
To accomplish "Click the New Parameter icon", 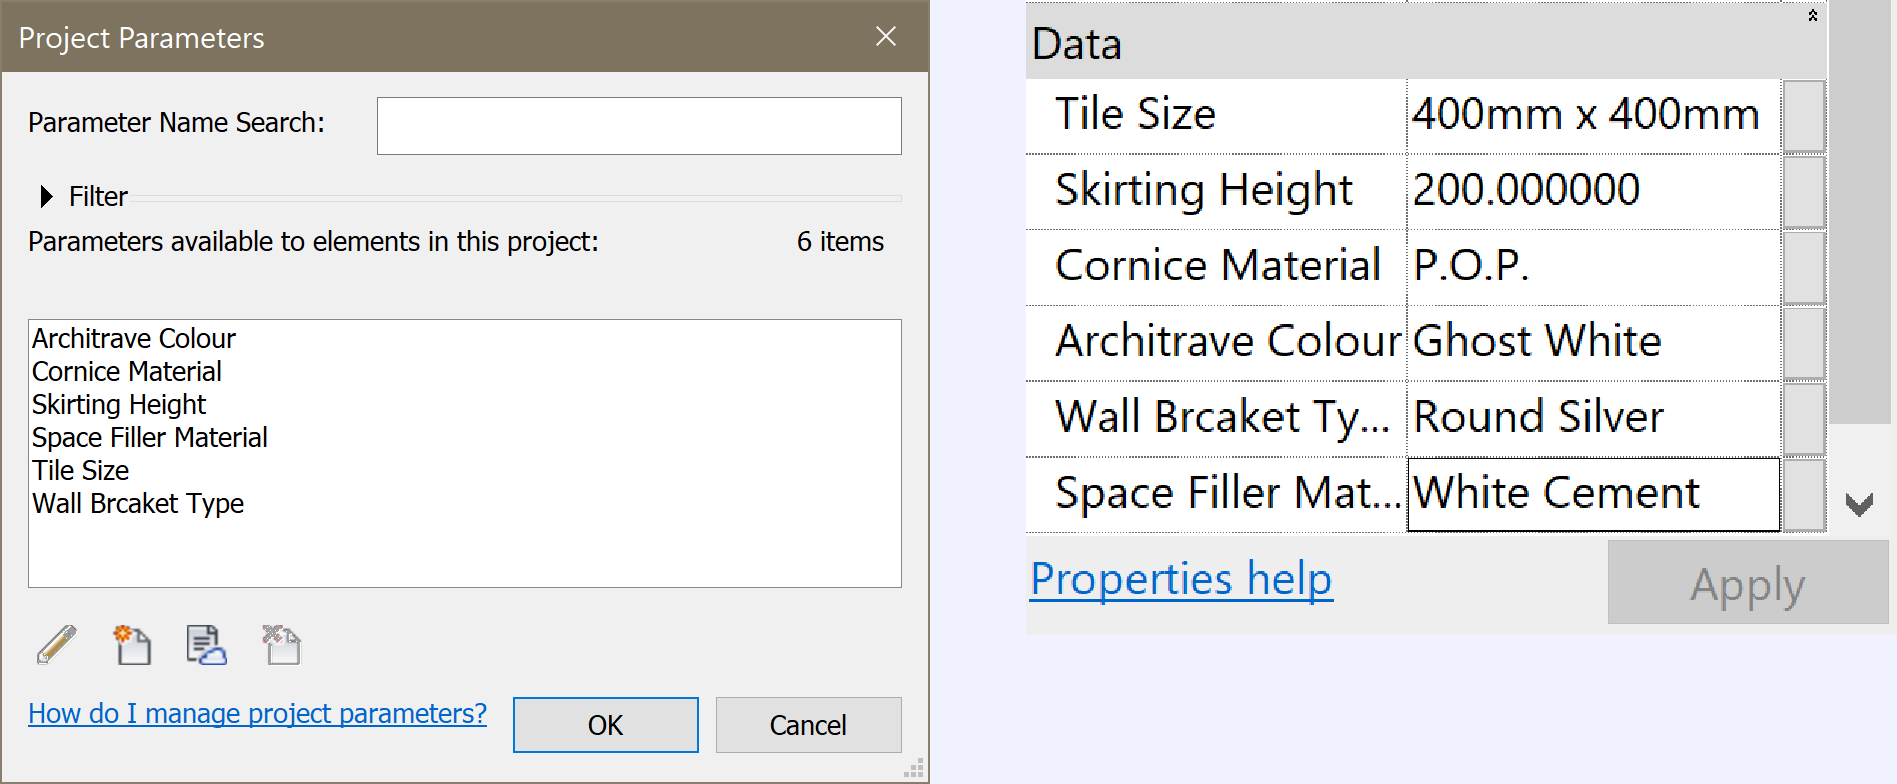I will (x=132, y=645).
